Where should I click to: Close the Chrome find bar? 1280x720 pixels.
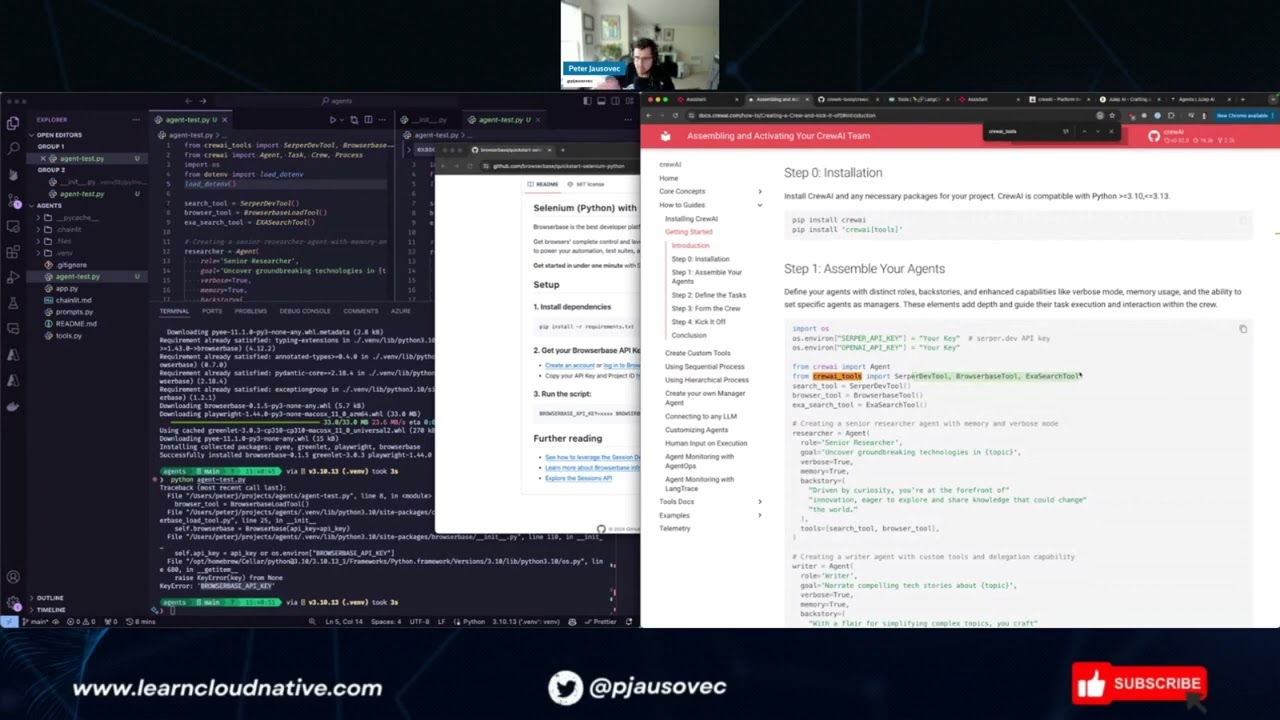[1110, 131]
